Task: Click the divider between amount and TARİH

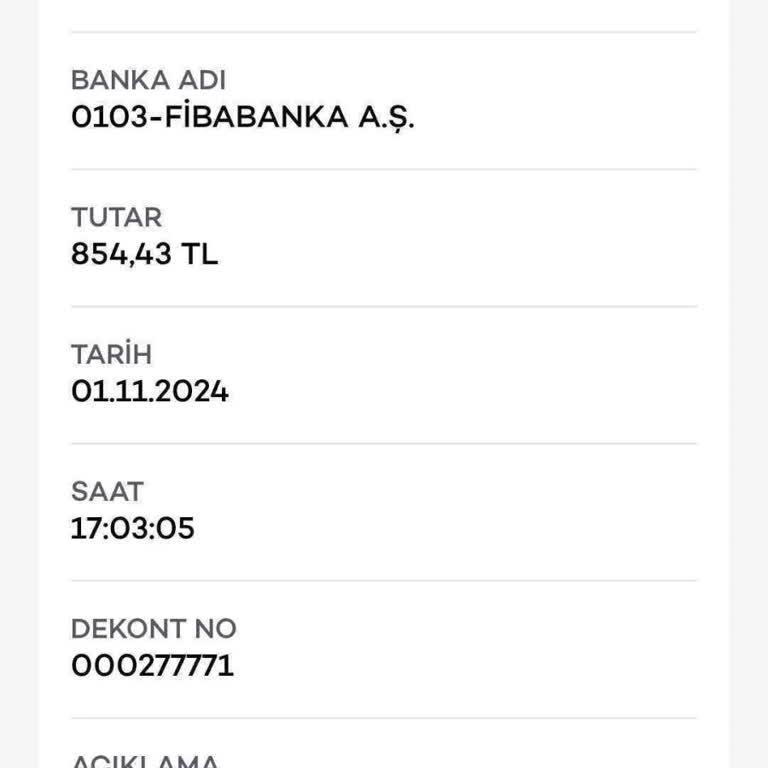Action: pyautogui.click(x=384, y=306)
